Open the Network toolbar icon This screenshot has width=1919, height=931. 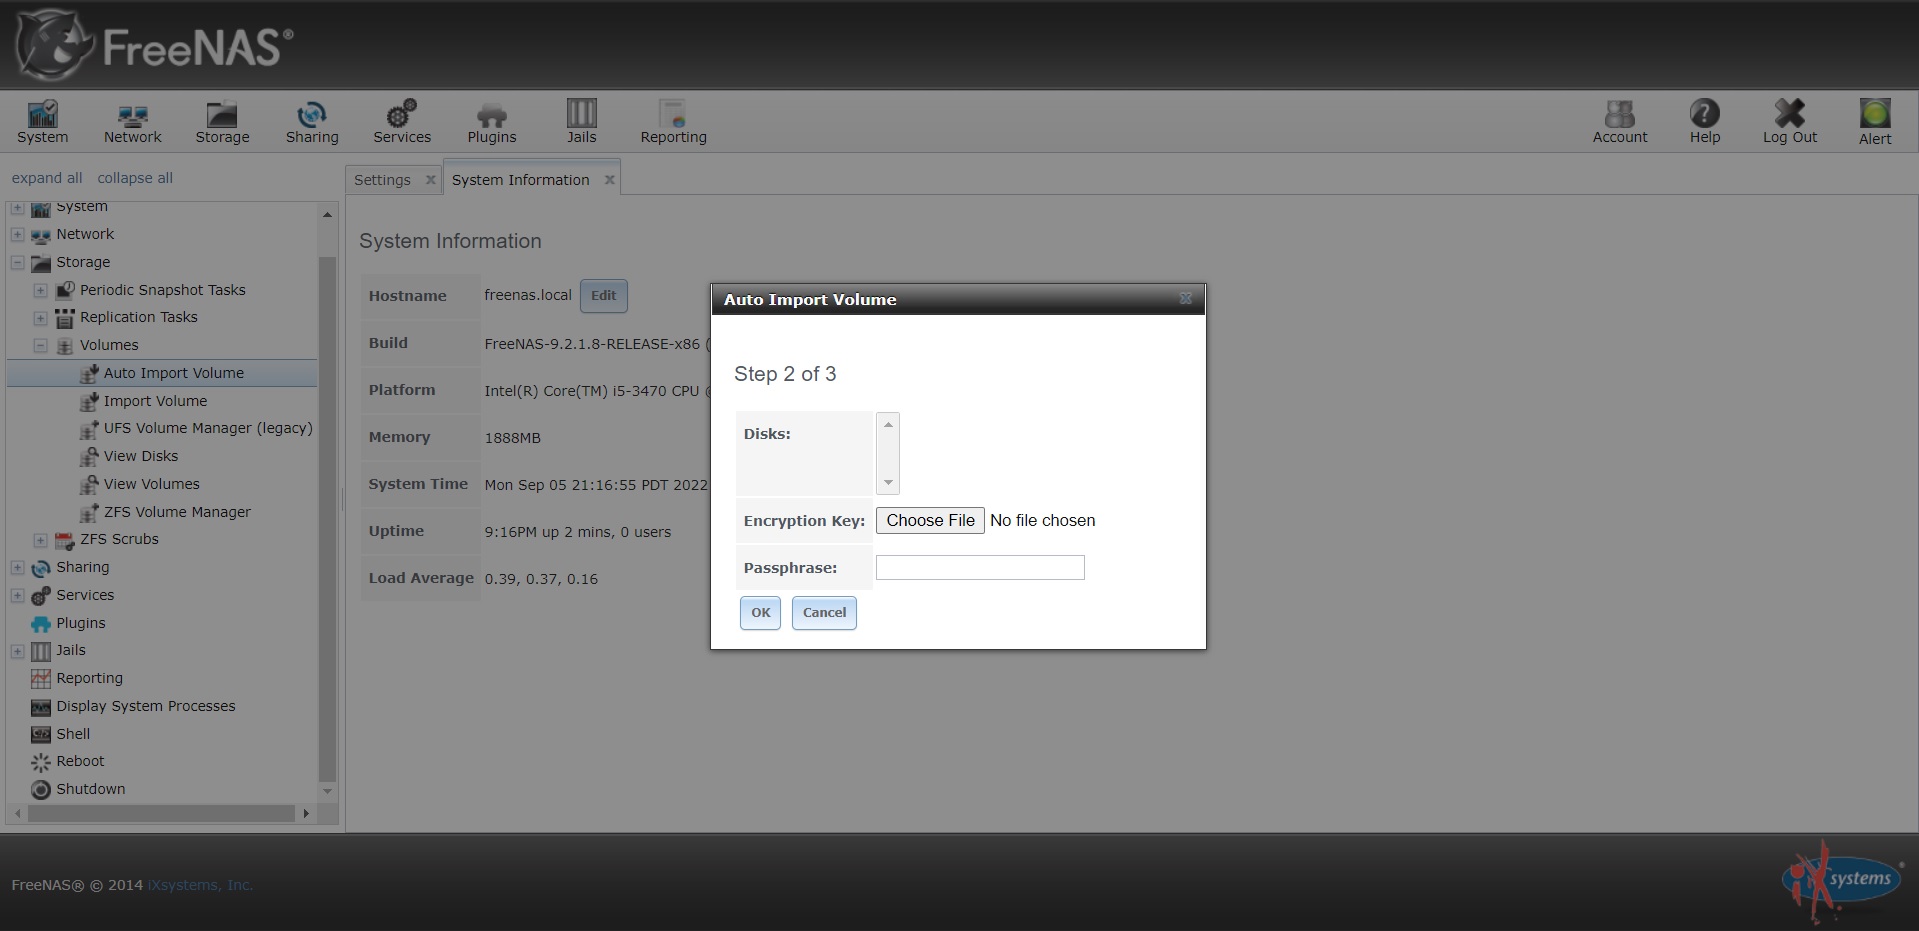[132, 122]
